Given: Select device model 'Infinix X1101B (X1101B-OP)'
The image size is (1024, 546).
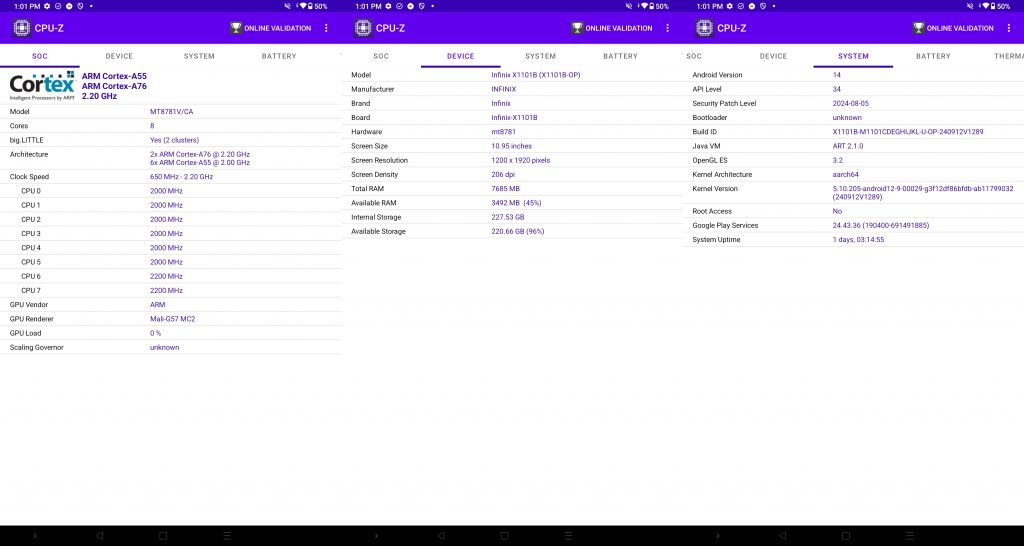Looking at the screenshot, I should click(x=536, y=75).
